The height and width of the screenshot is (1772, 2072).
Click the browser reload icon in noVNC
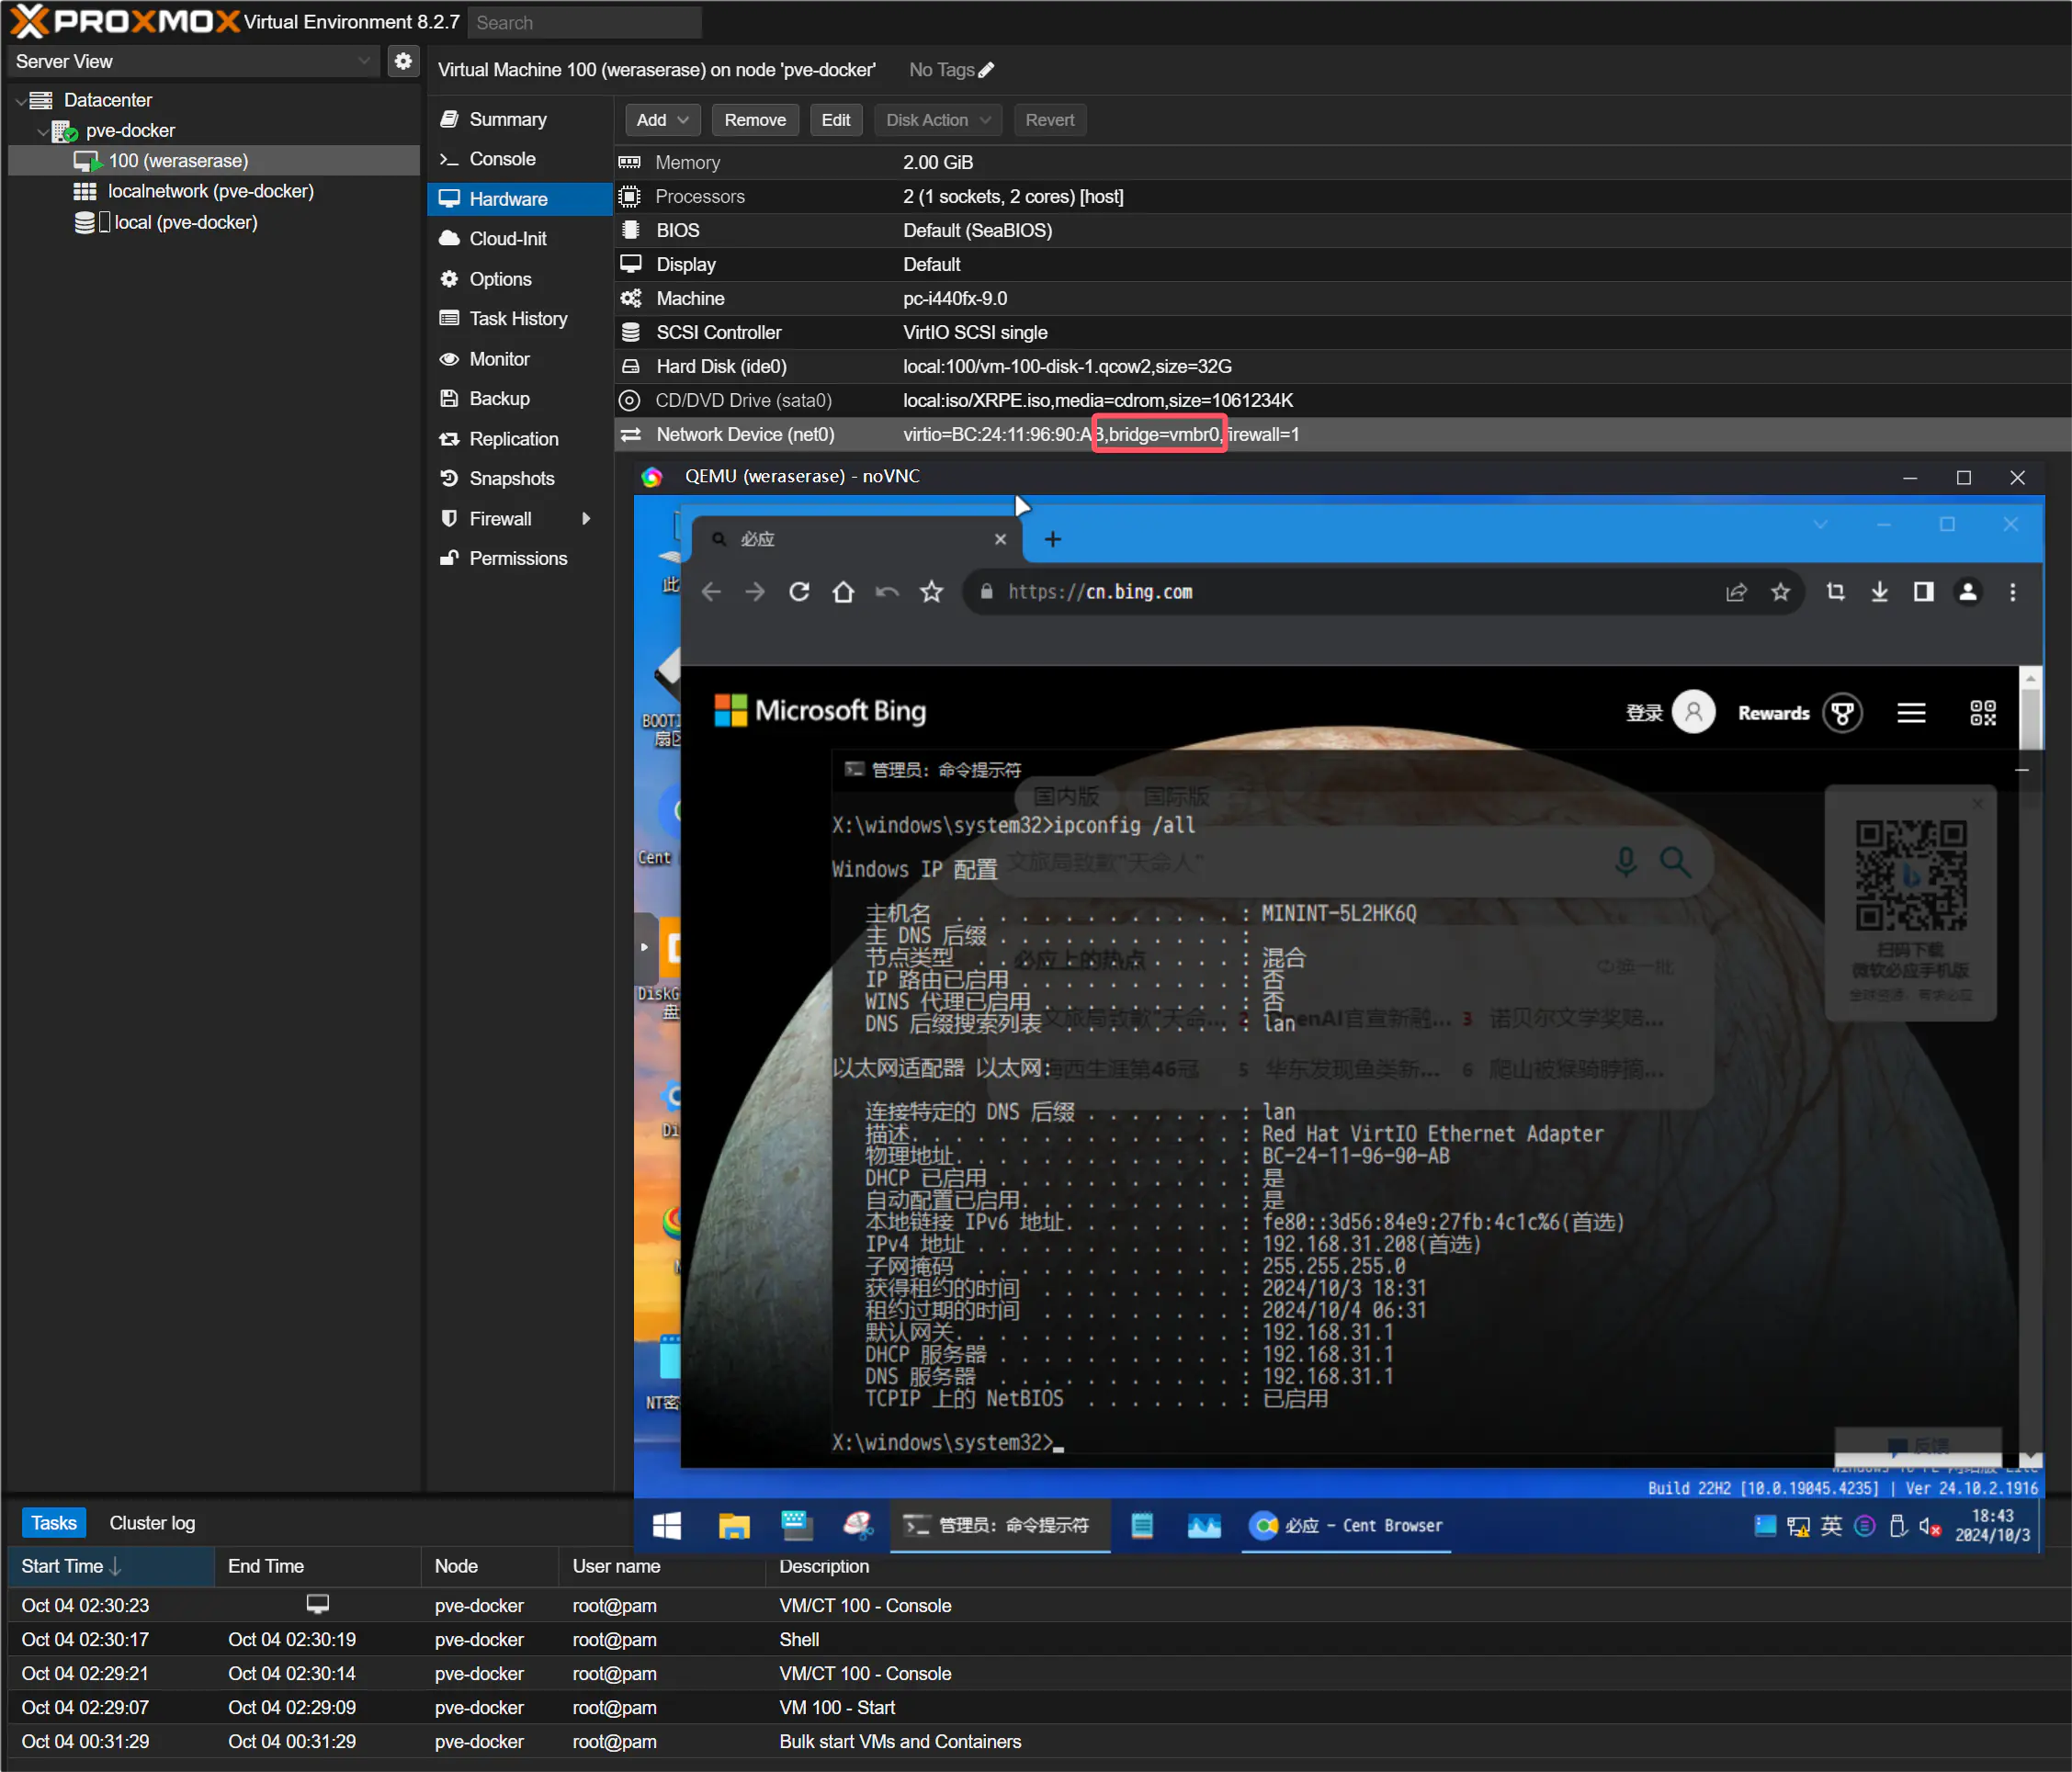click(799, 592)
